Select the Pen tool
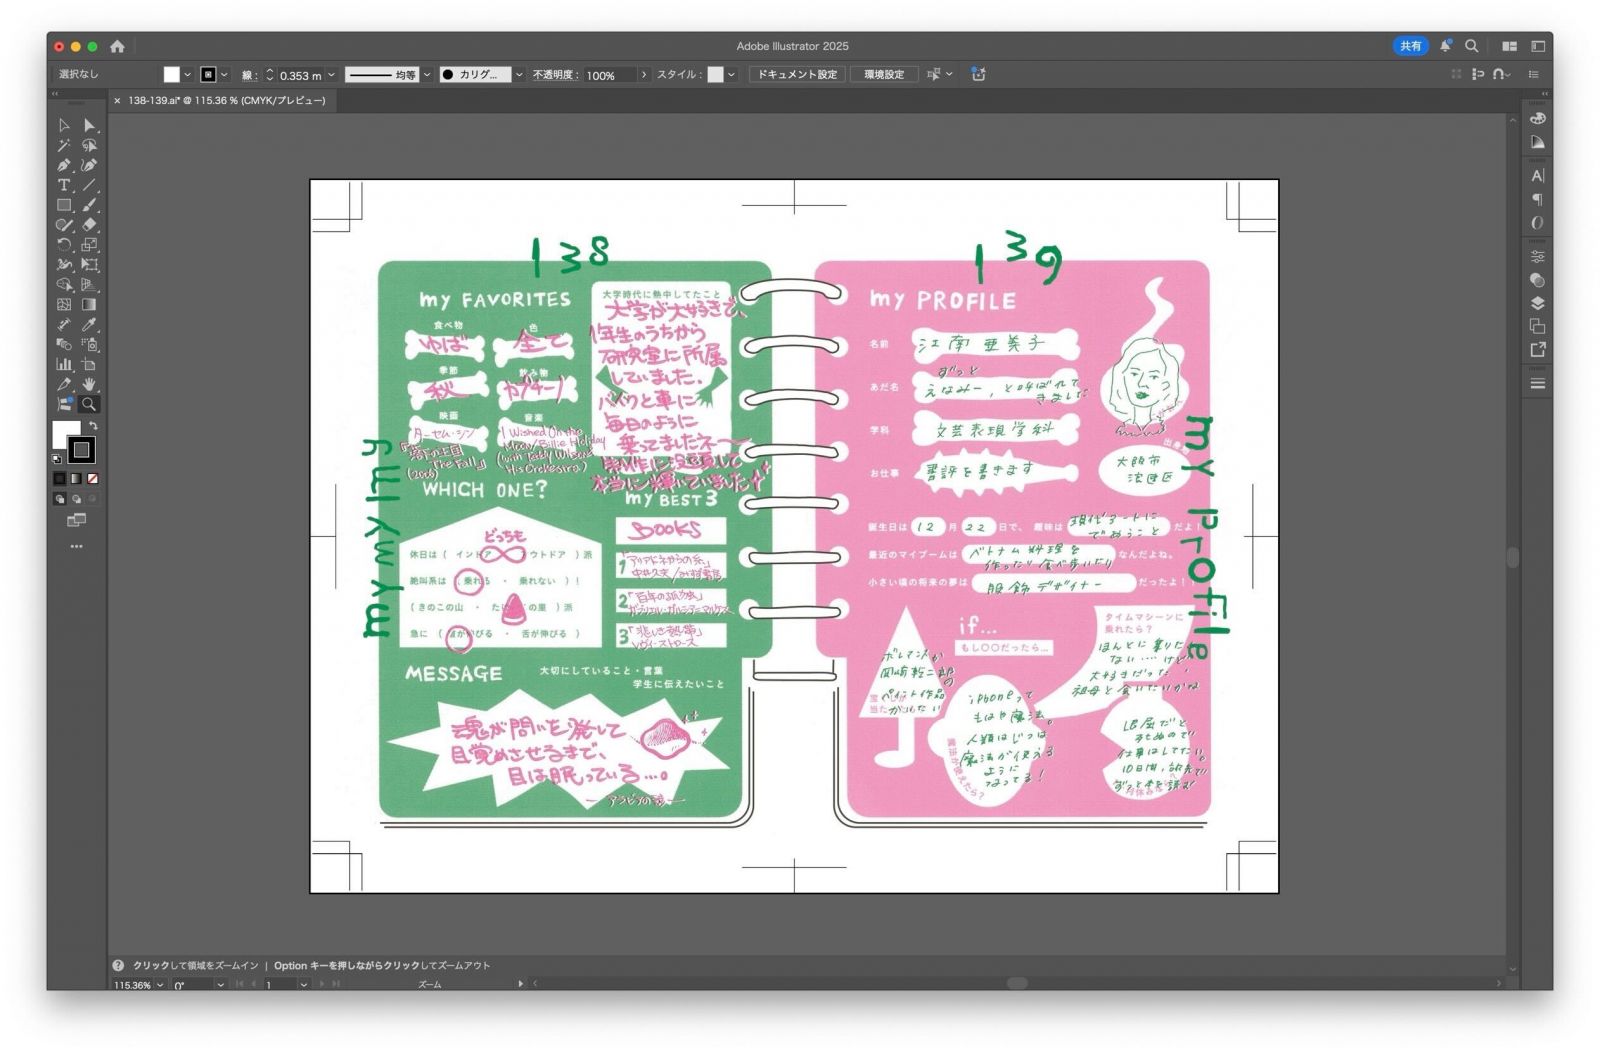Screen dimensions: 1600x1052 64,165
